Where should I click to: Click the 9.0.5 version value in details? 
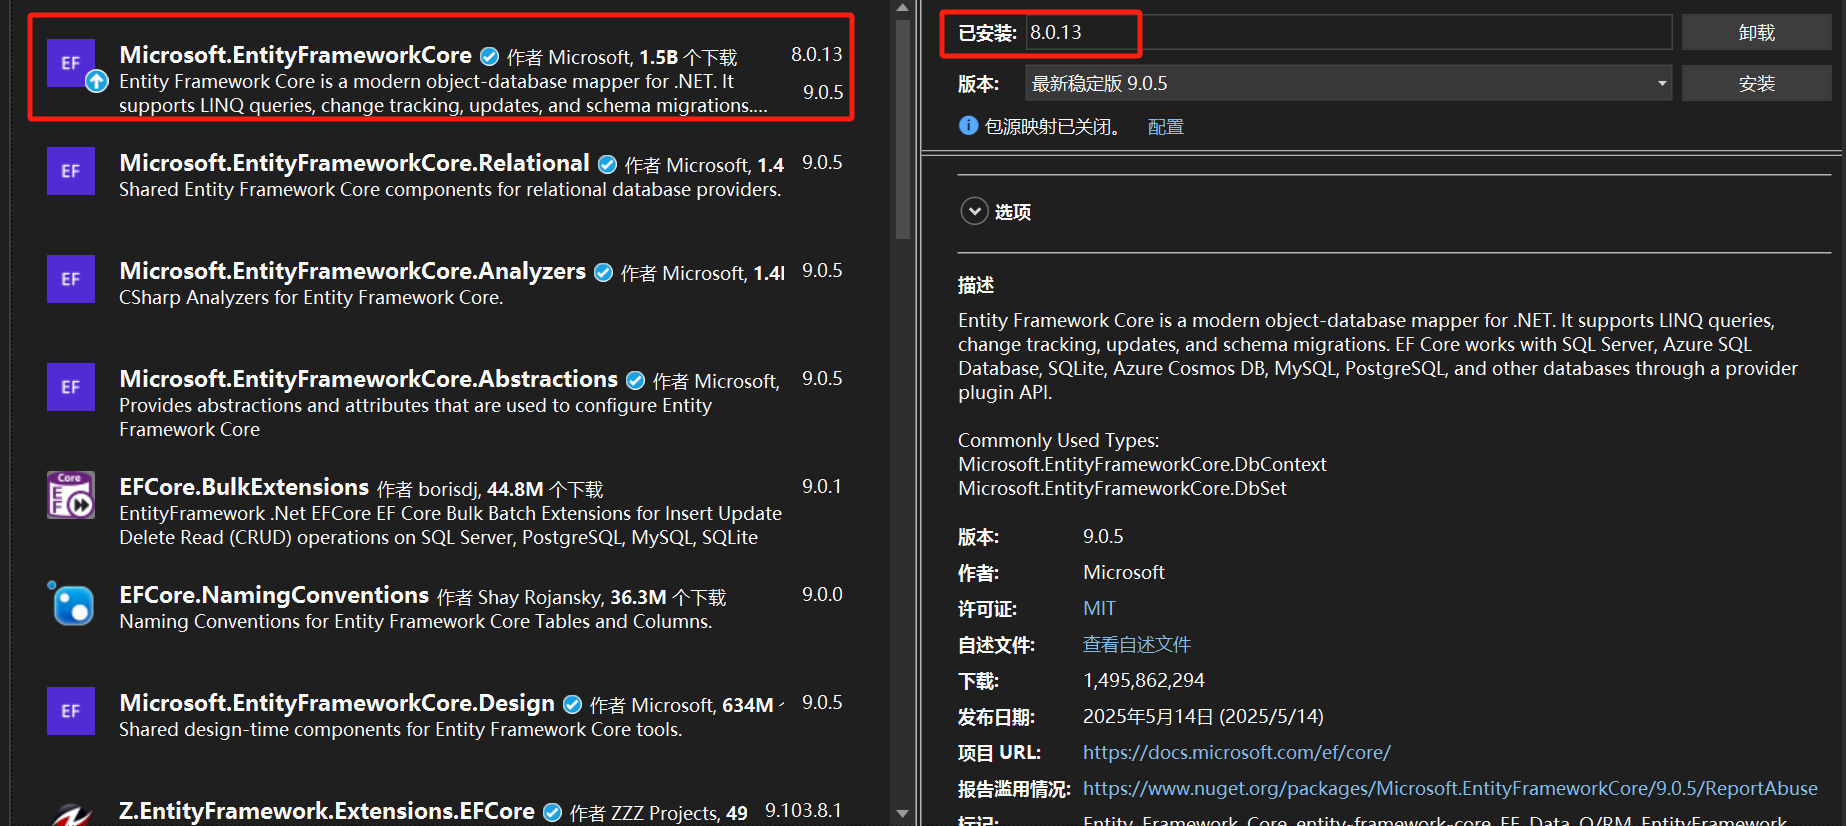[1103, 536]
